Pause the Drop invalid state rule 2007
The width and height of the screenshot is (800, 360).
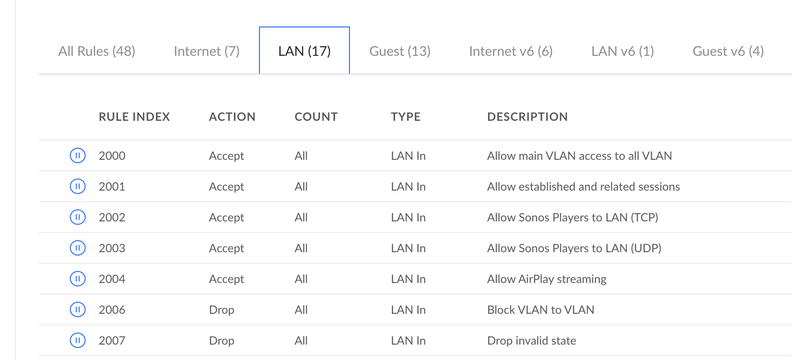click(77, 340)
